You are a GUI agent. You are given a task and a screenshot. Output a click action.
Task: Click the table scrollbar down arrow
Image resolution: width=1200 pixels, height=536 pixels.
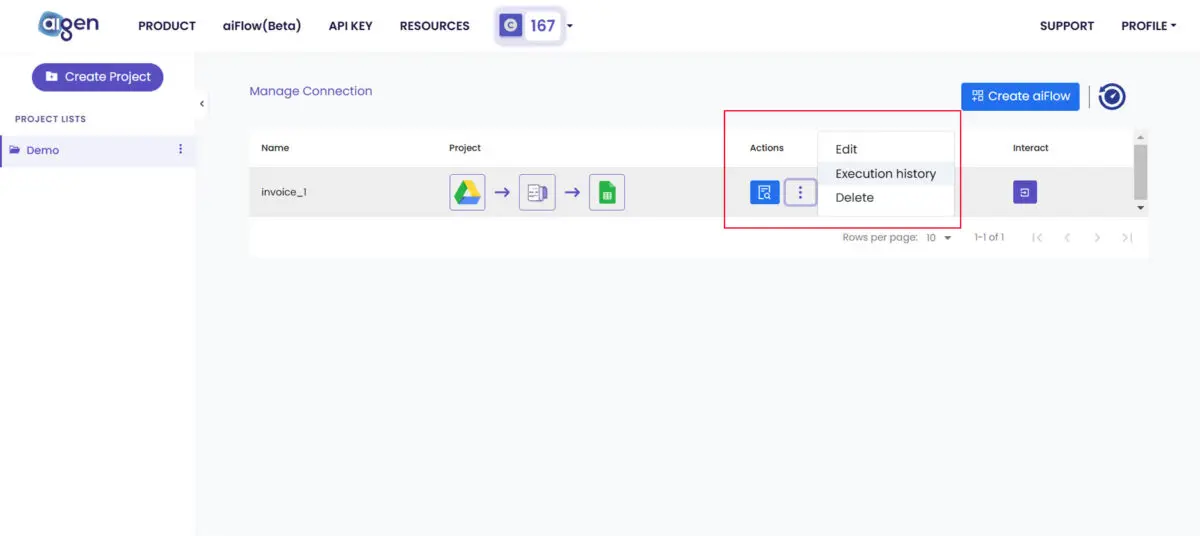pyautogui.click(x=1141, y=208)
